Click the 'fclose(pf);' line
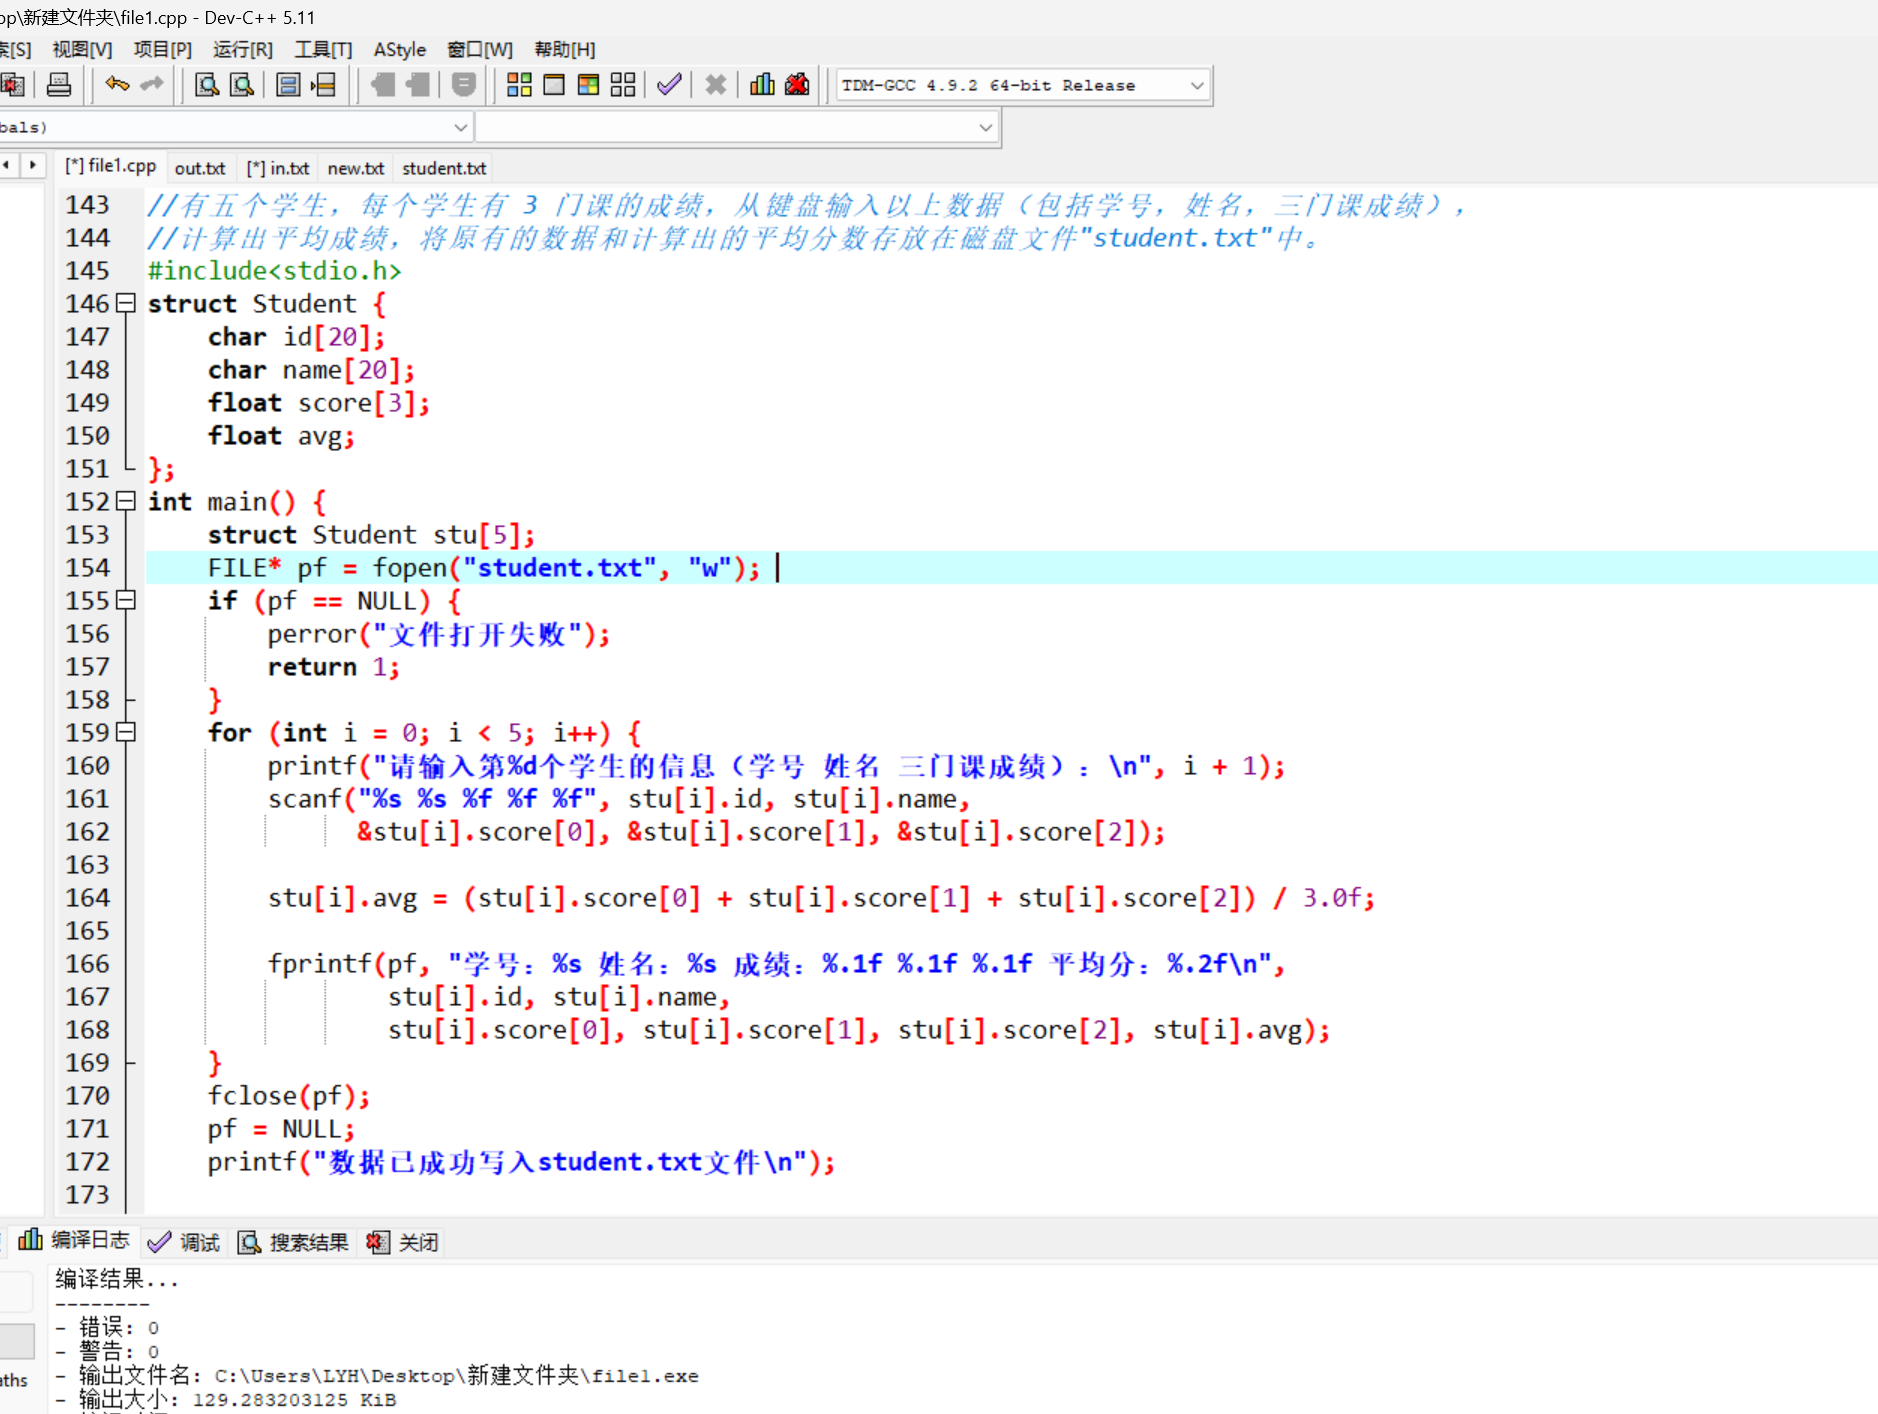1878x1414 pixels. pos(289,1095)
